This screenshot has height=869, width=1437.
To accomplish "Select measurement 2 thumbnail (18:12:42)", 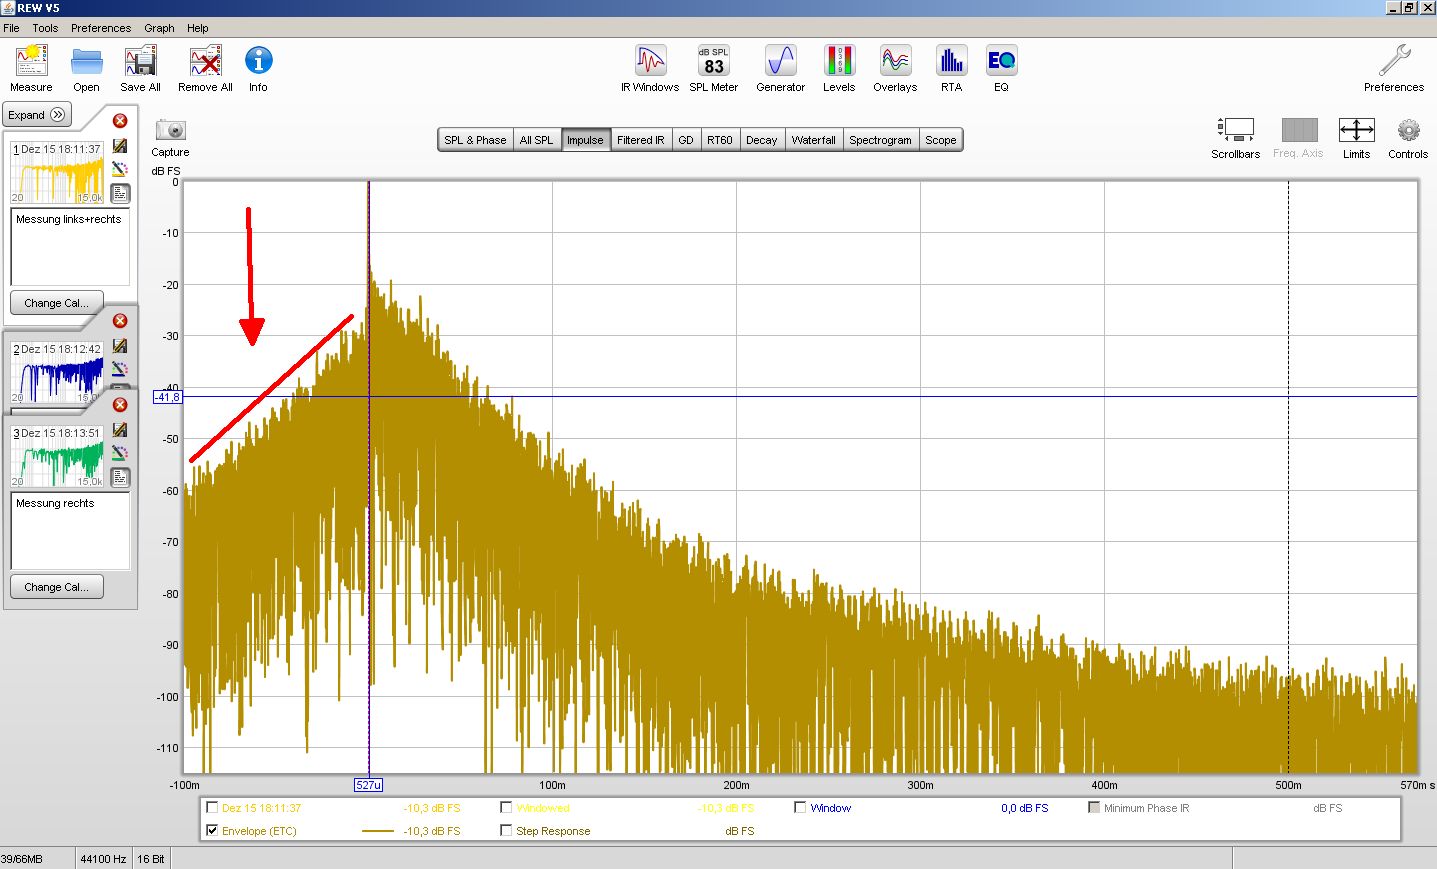I will 57,372.
